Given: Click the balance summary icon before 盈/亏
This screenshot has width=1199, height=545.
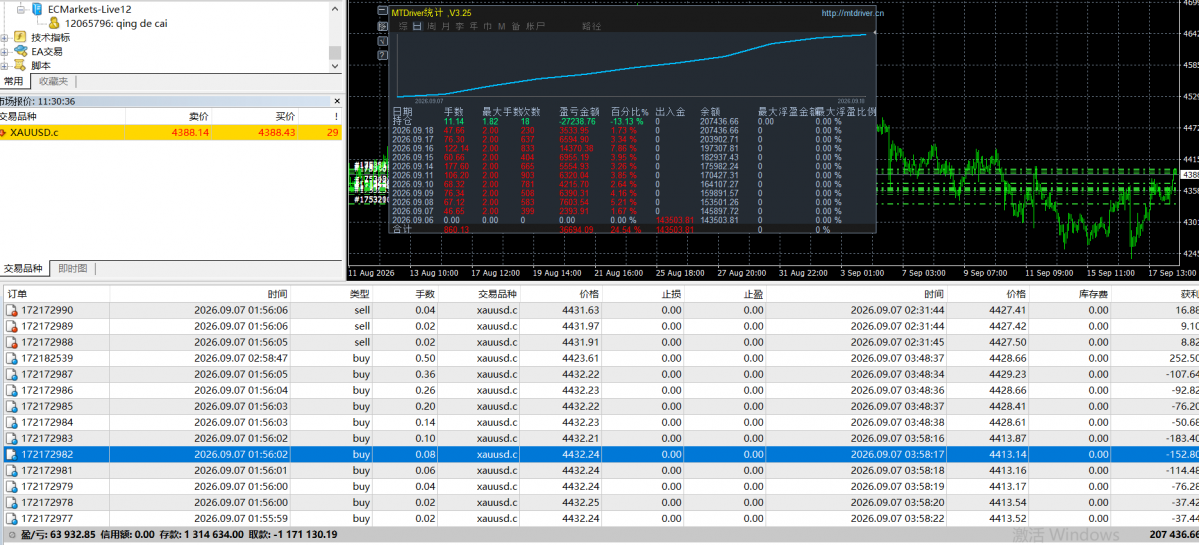Looking at the screenshot, I should pos(11,535).
